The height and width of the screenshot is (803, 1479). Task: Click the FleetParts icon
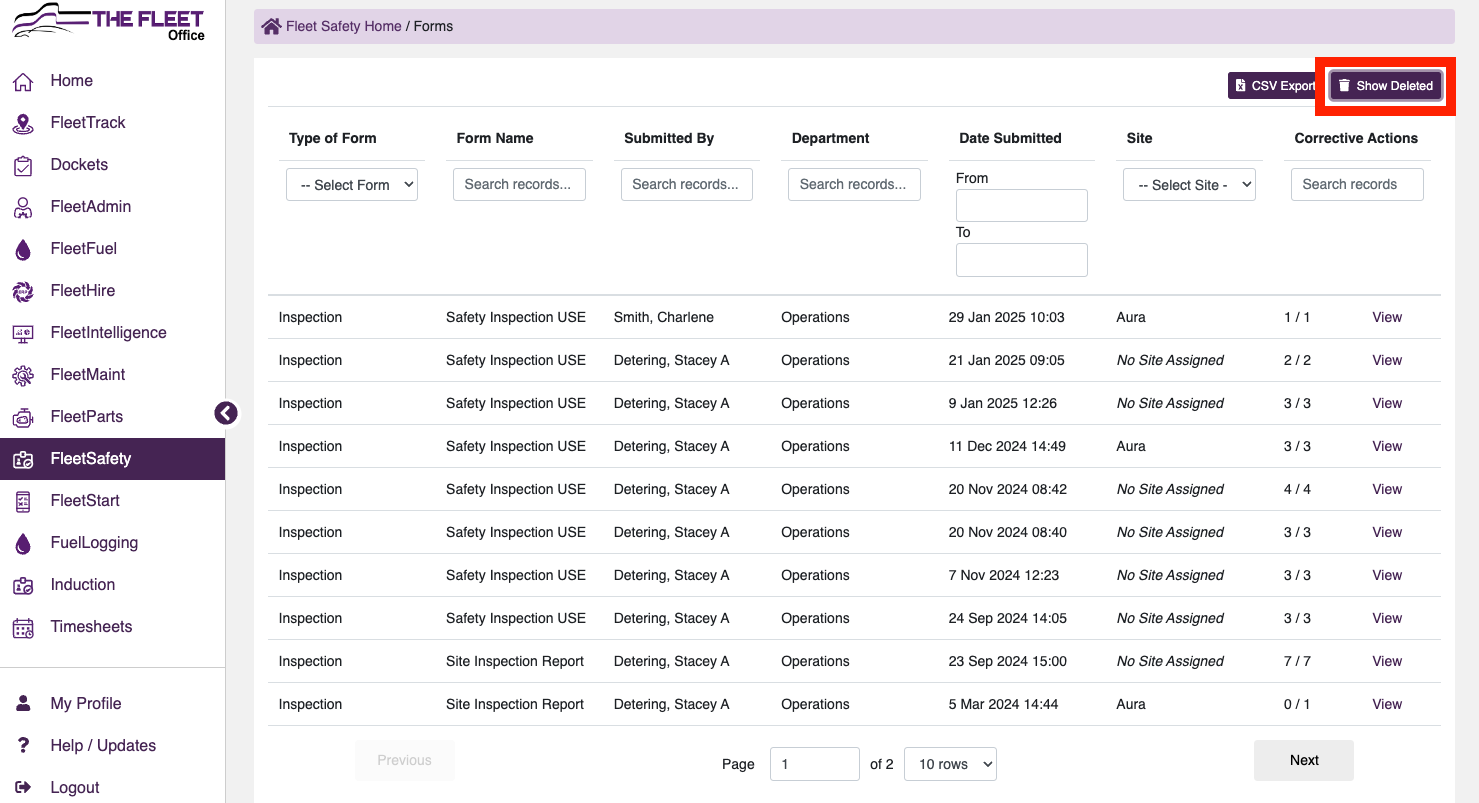click(x=23, y=418)
